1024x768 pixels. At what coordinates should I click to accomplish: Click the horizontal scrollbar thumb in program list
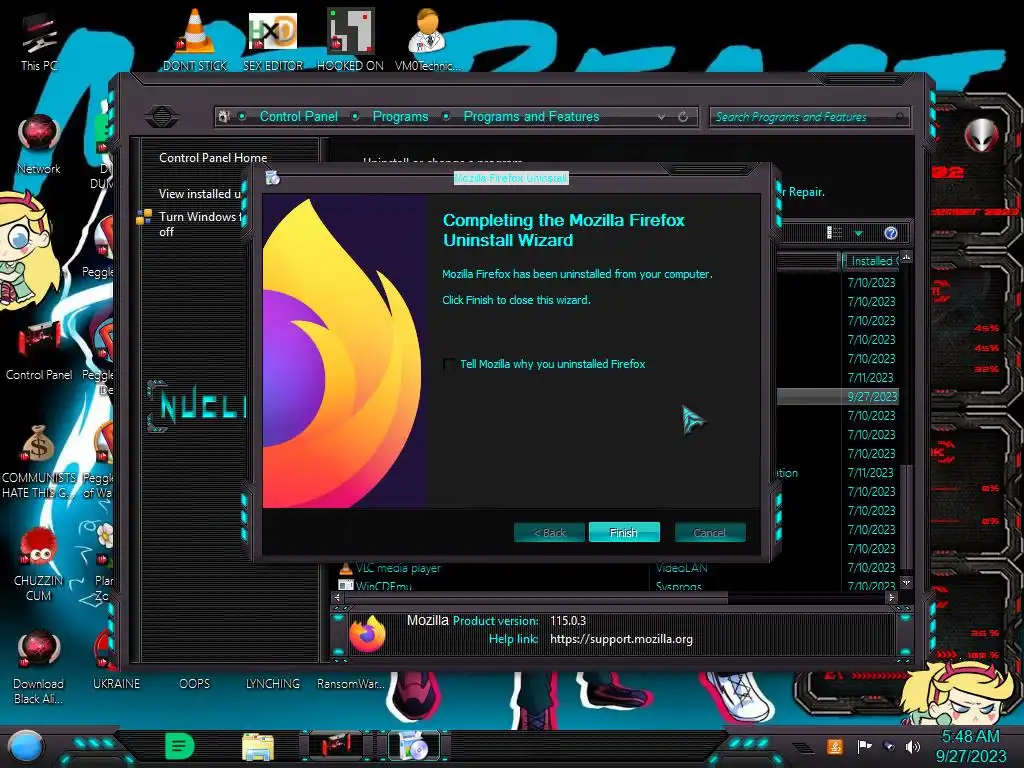536,597
